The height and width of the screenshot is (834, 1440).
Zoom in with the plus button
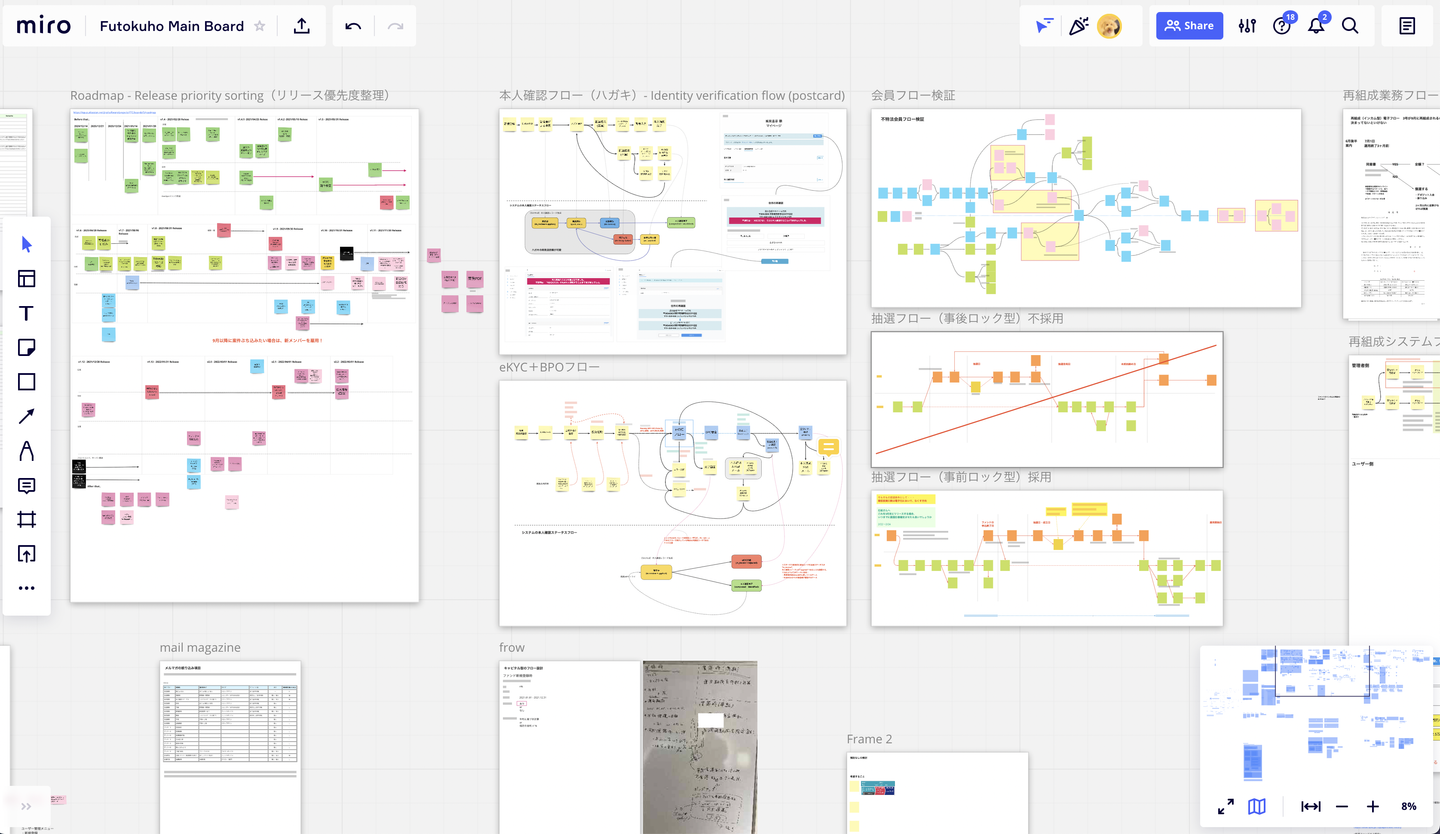[1373, 806]
